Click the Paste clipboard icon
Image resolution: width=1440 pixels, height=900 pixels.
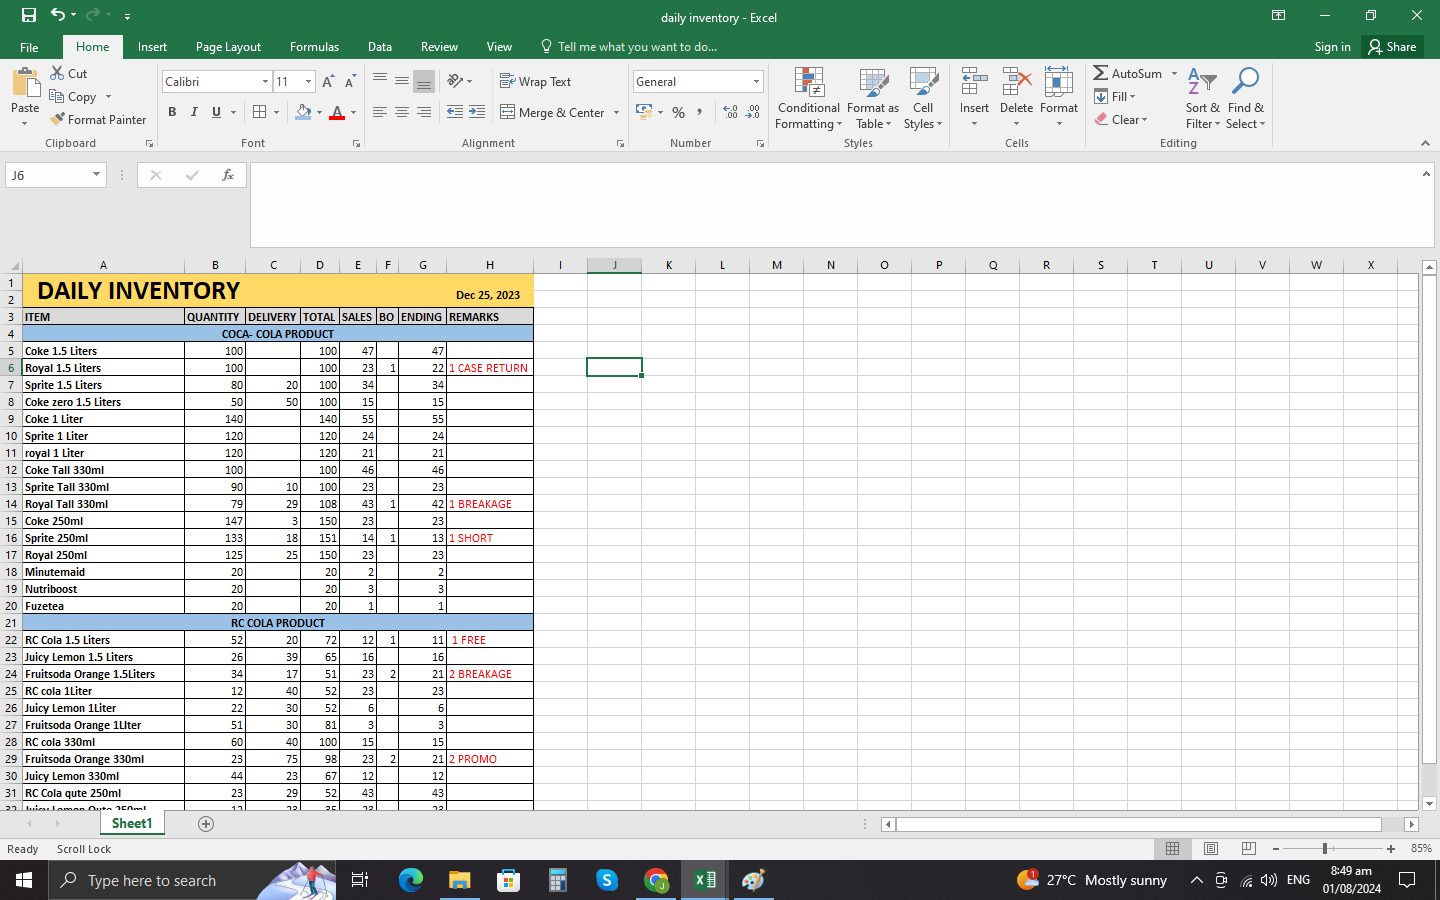point(25,84)
